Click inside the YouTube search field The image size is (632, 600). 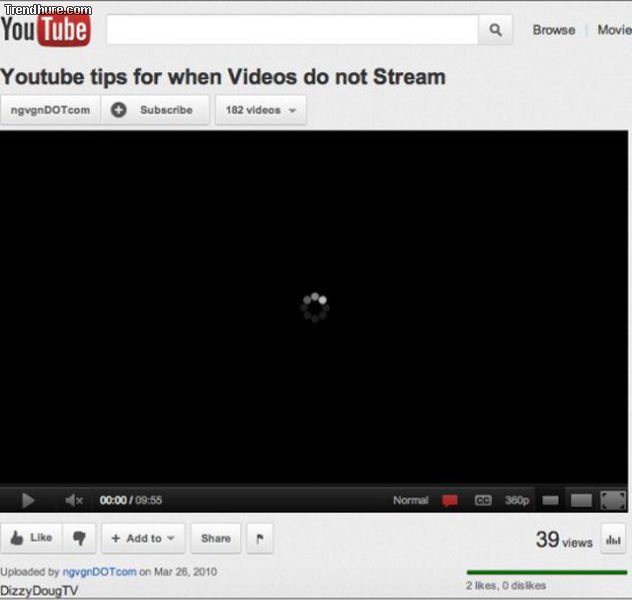(291, 30)
